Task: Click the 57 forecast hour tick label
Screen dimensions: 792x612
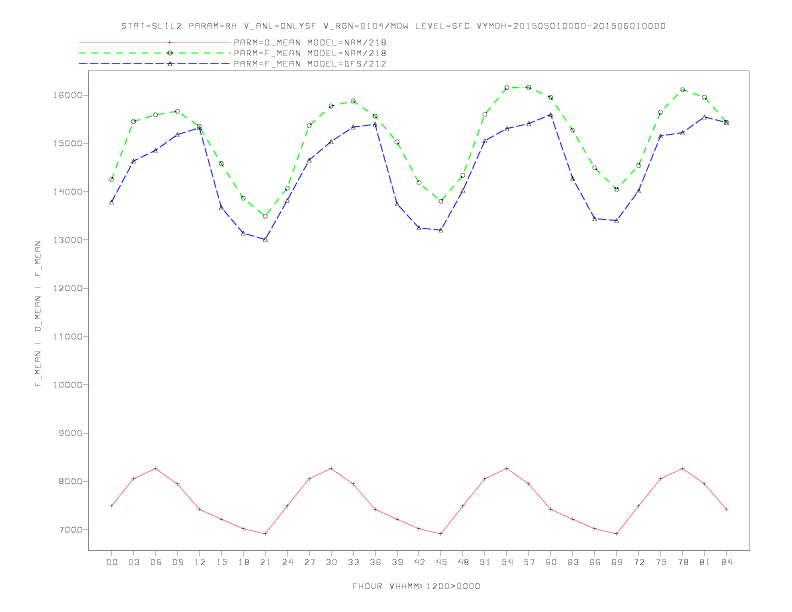Action: [529, 562]
